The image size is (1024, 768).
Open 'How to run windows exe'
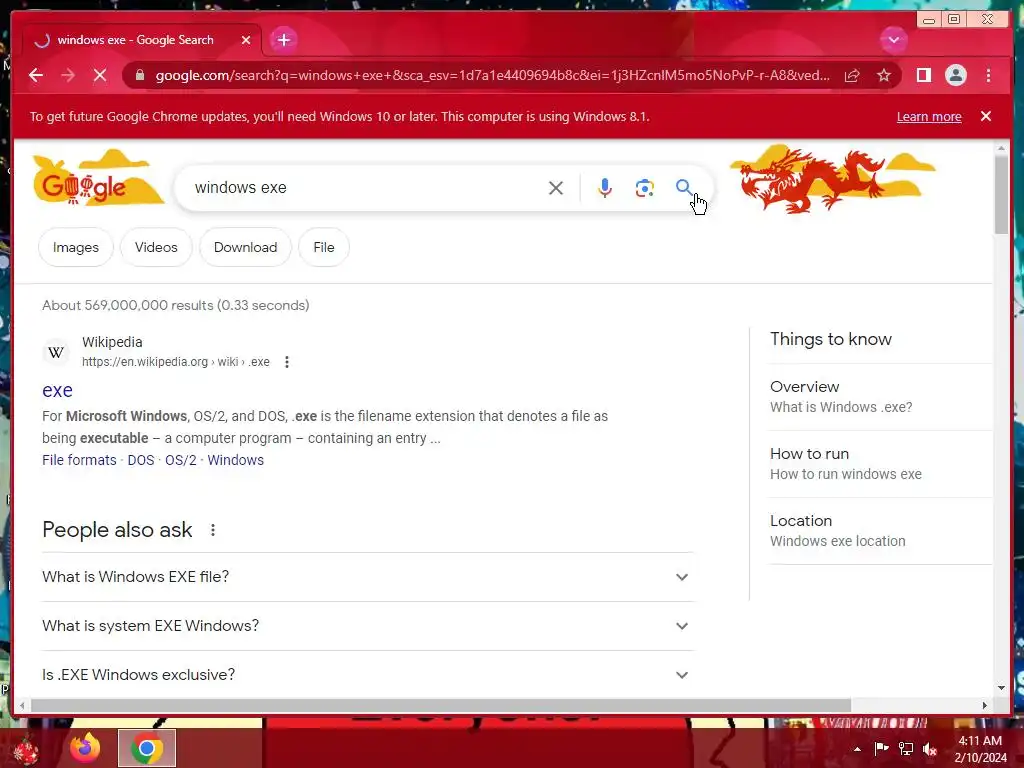[880, 464]
